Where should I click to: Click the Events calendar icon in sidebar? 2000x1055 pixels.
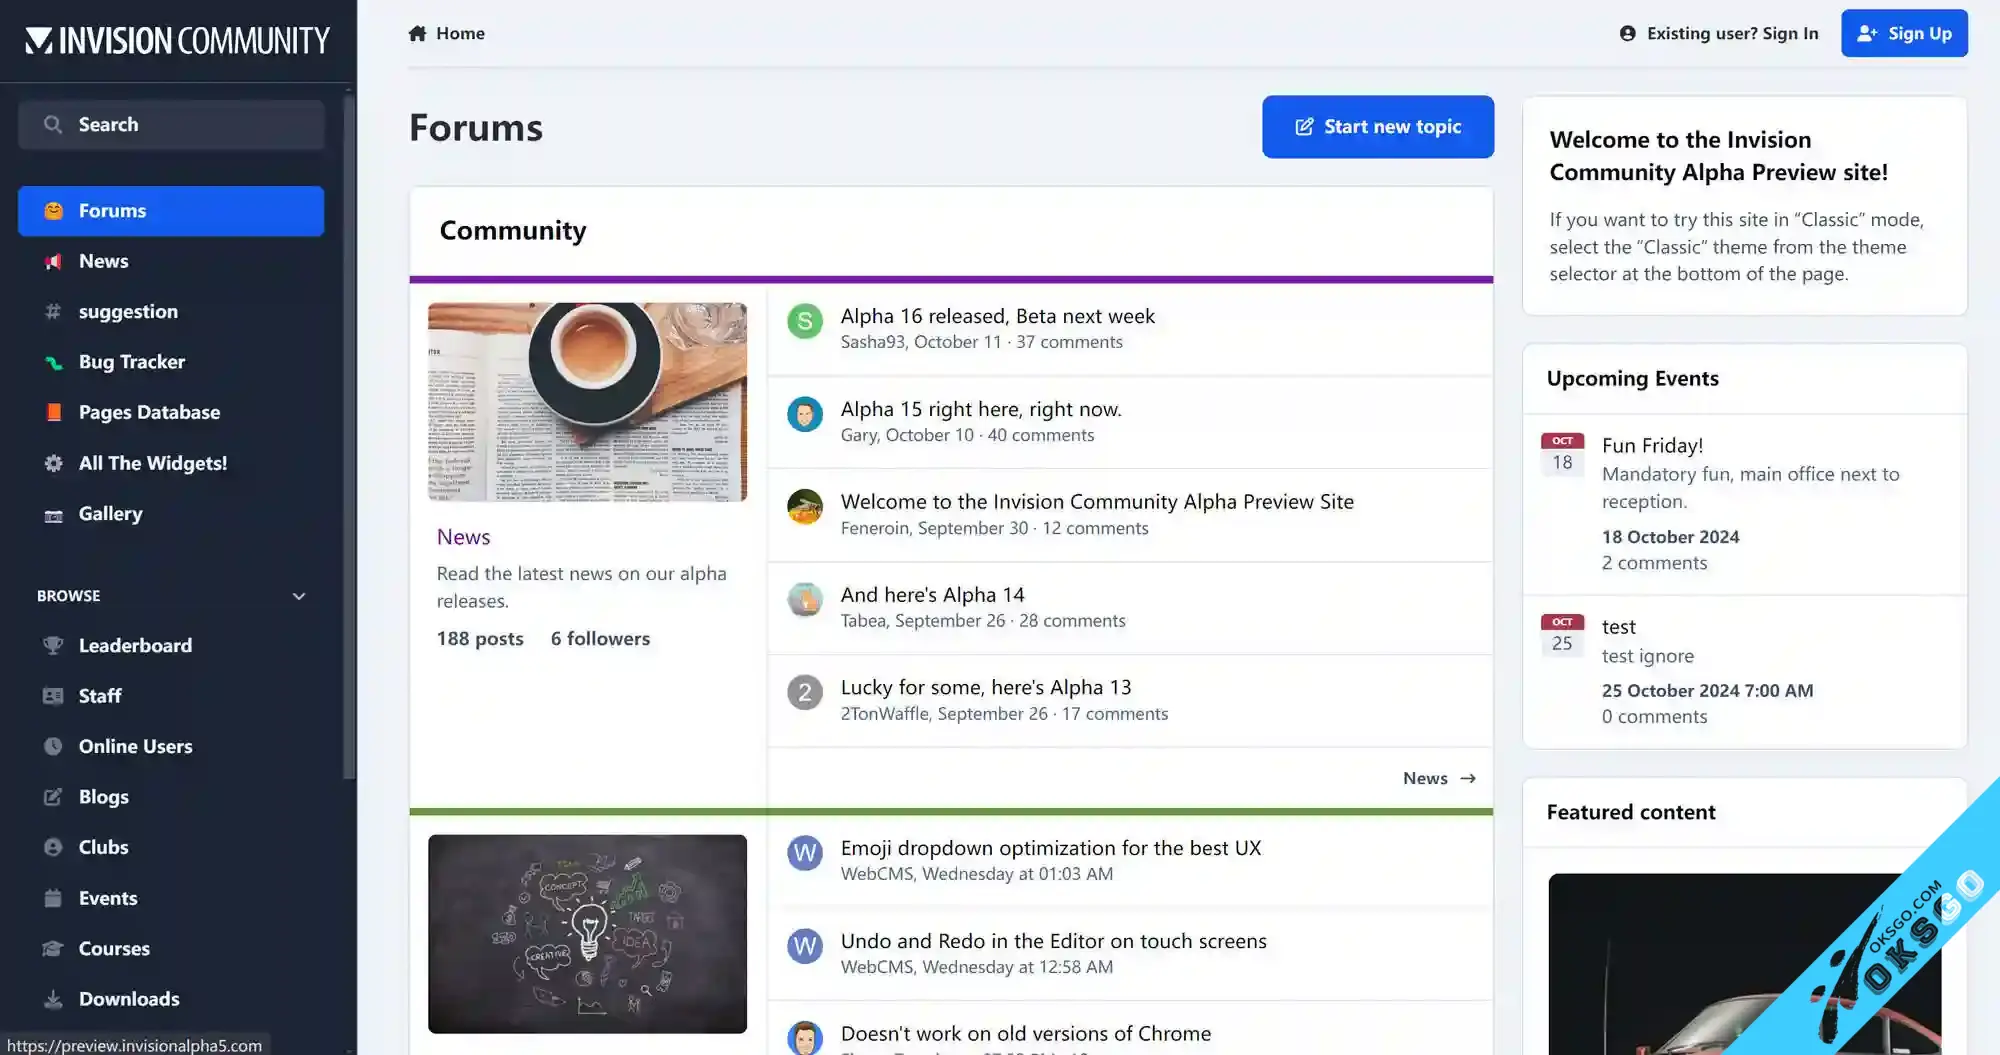(53, 898)
